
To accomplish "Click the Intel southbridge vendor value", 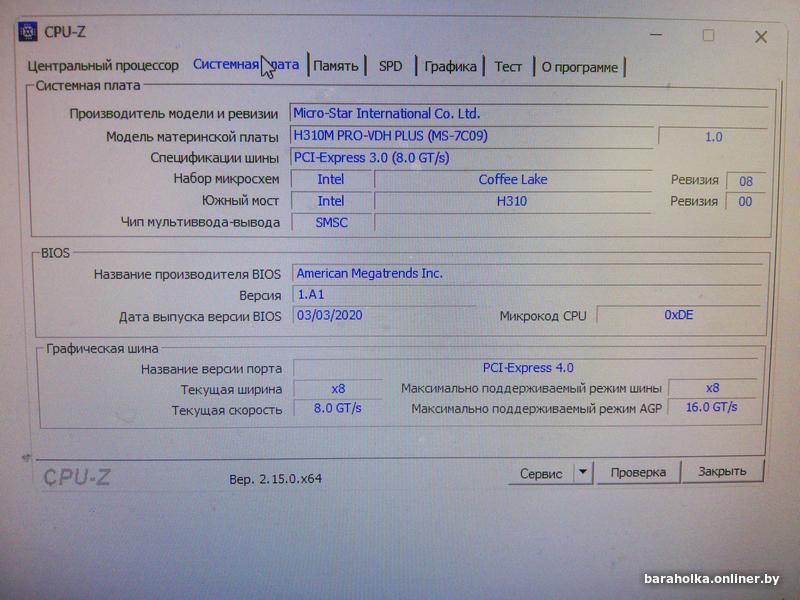I will tap(331, 201).
